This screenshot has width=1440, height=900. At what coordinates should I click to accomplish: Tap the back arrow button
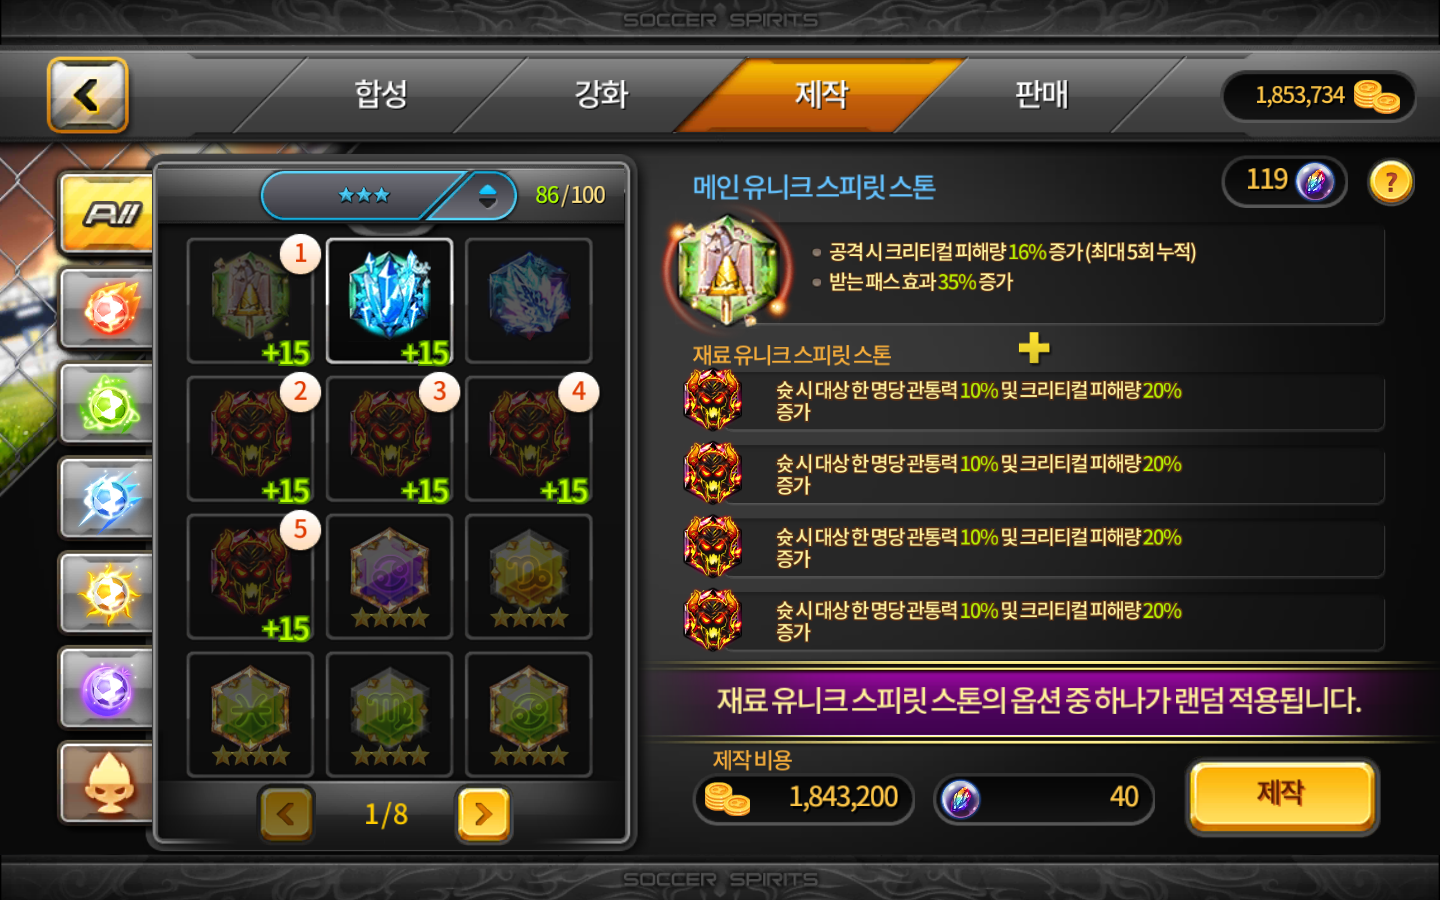point(88,95)
